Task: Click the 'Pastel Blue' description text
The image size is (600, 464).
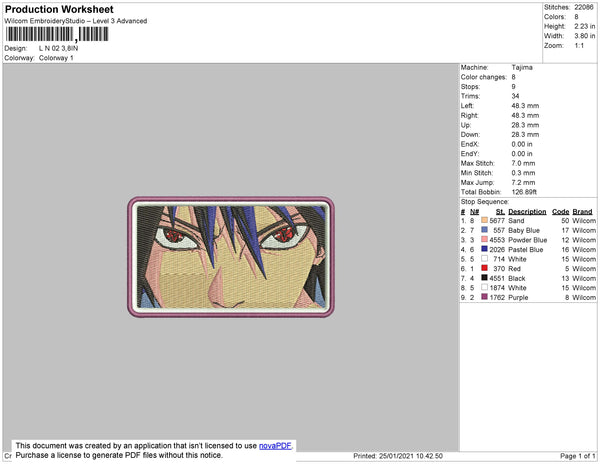Action: (525, 249)
